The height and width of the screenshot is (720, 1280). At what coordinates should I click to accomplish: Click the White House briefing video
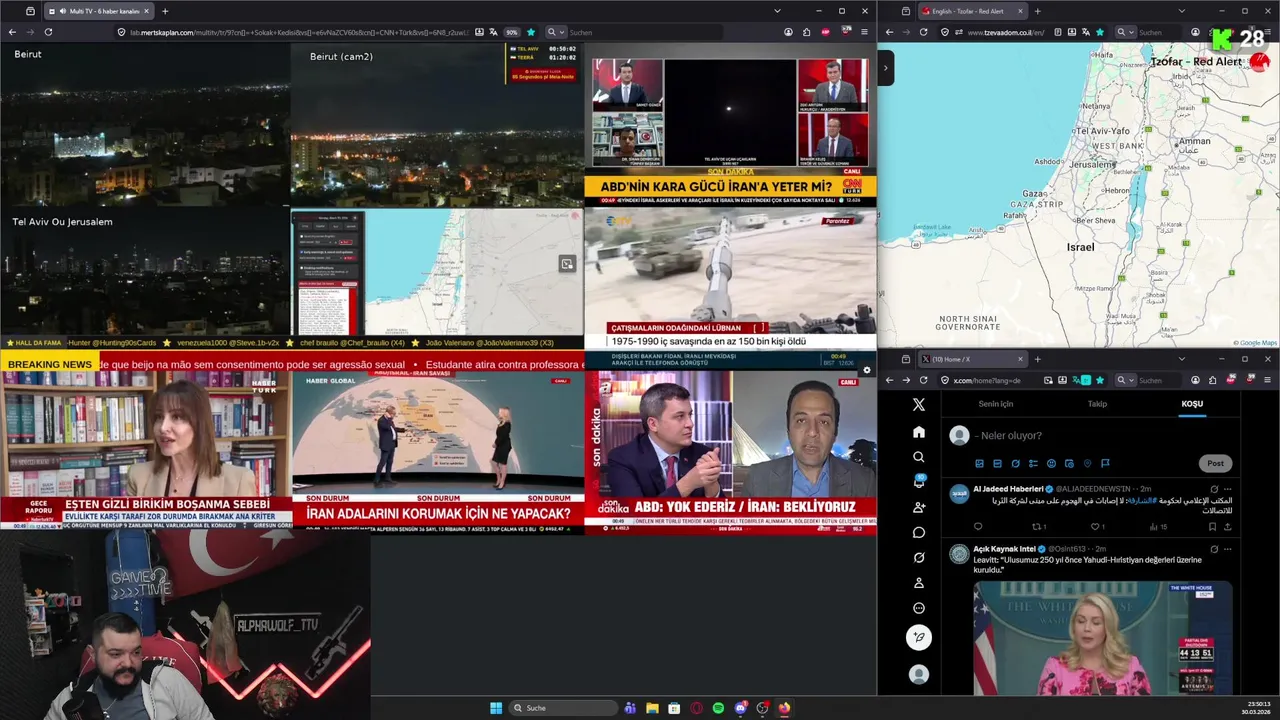pos(1103,638)
